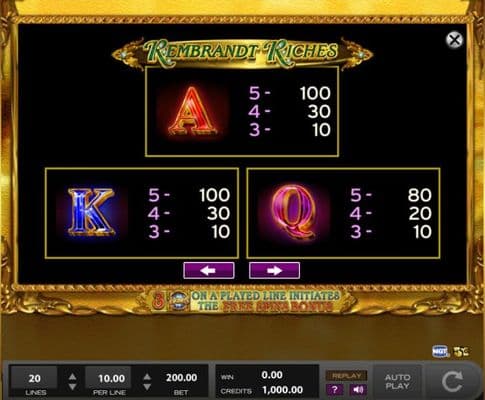Lower the per line bet down arrow
The width and height of the screenshot is (485, 400).
pos(147,387)
